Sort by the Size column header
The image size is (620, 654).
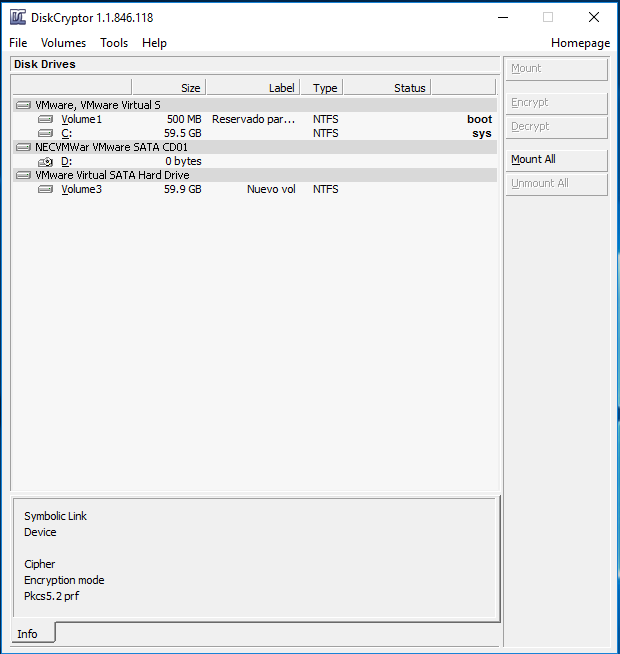(x=169, y=88)
